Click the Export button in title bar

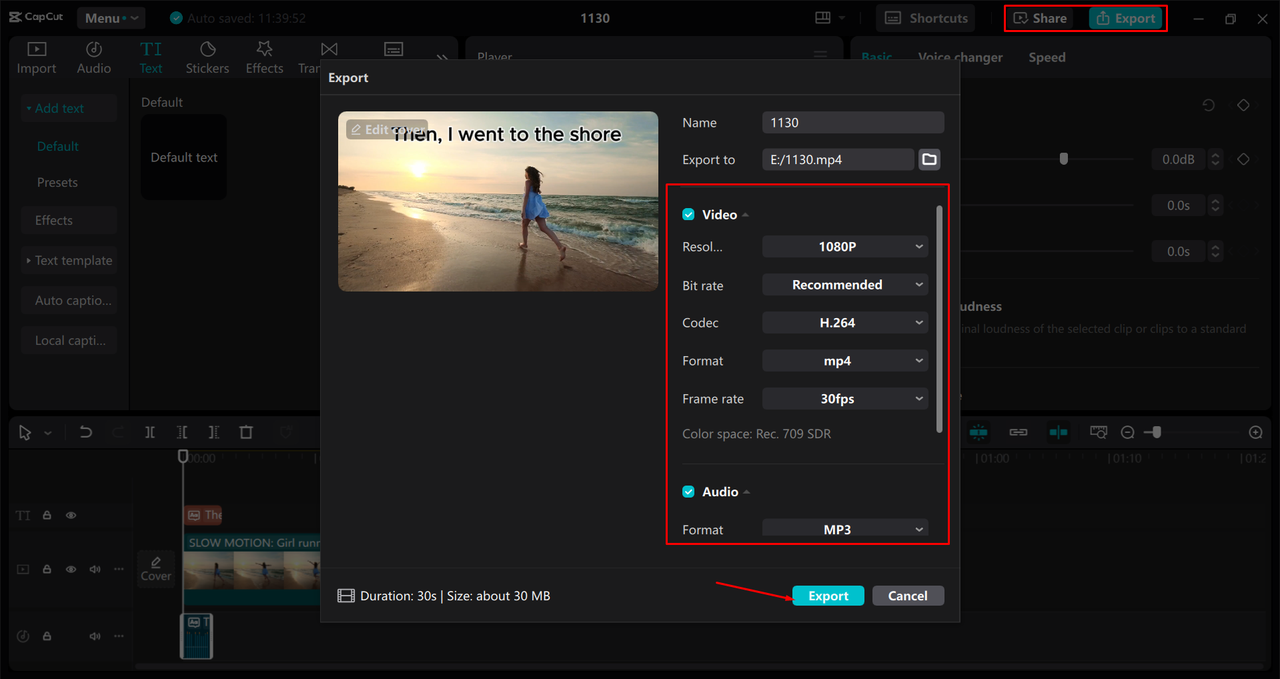coord(1126,18)
